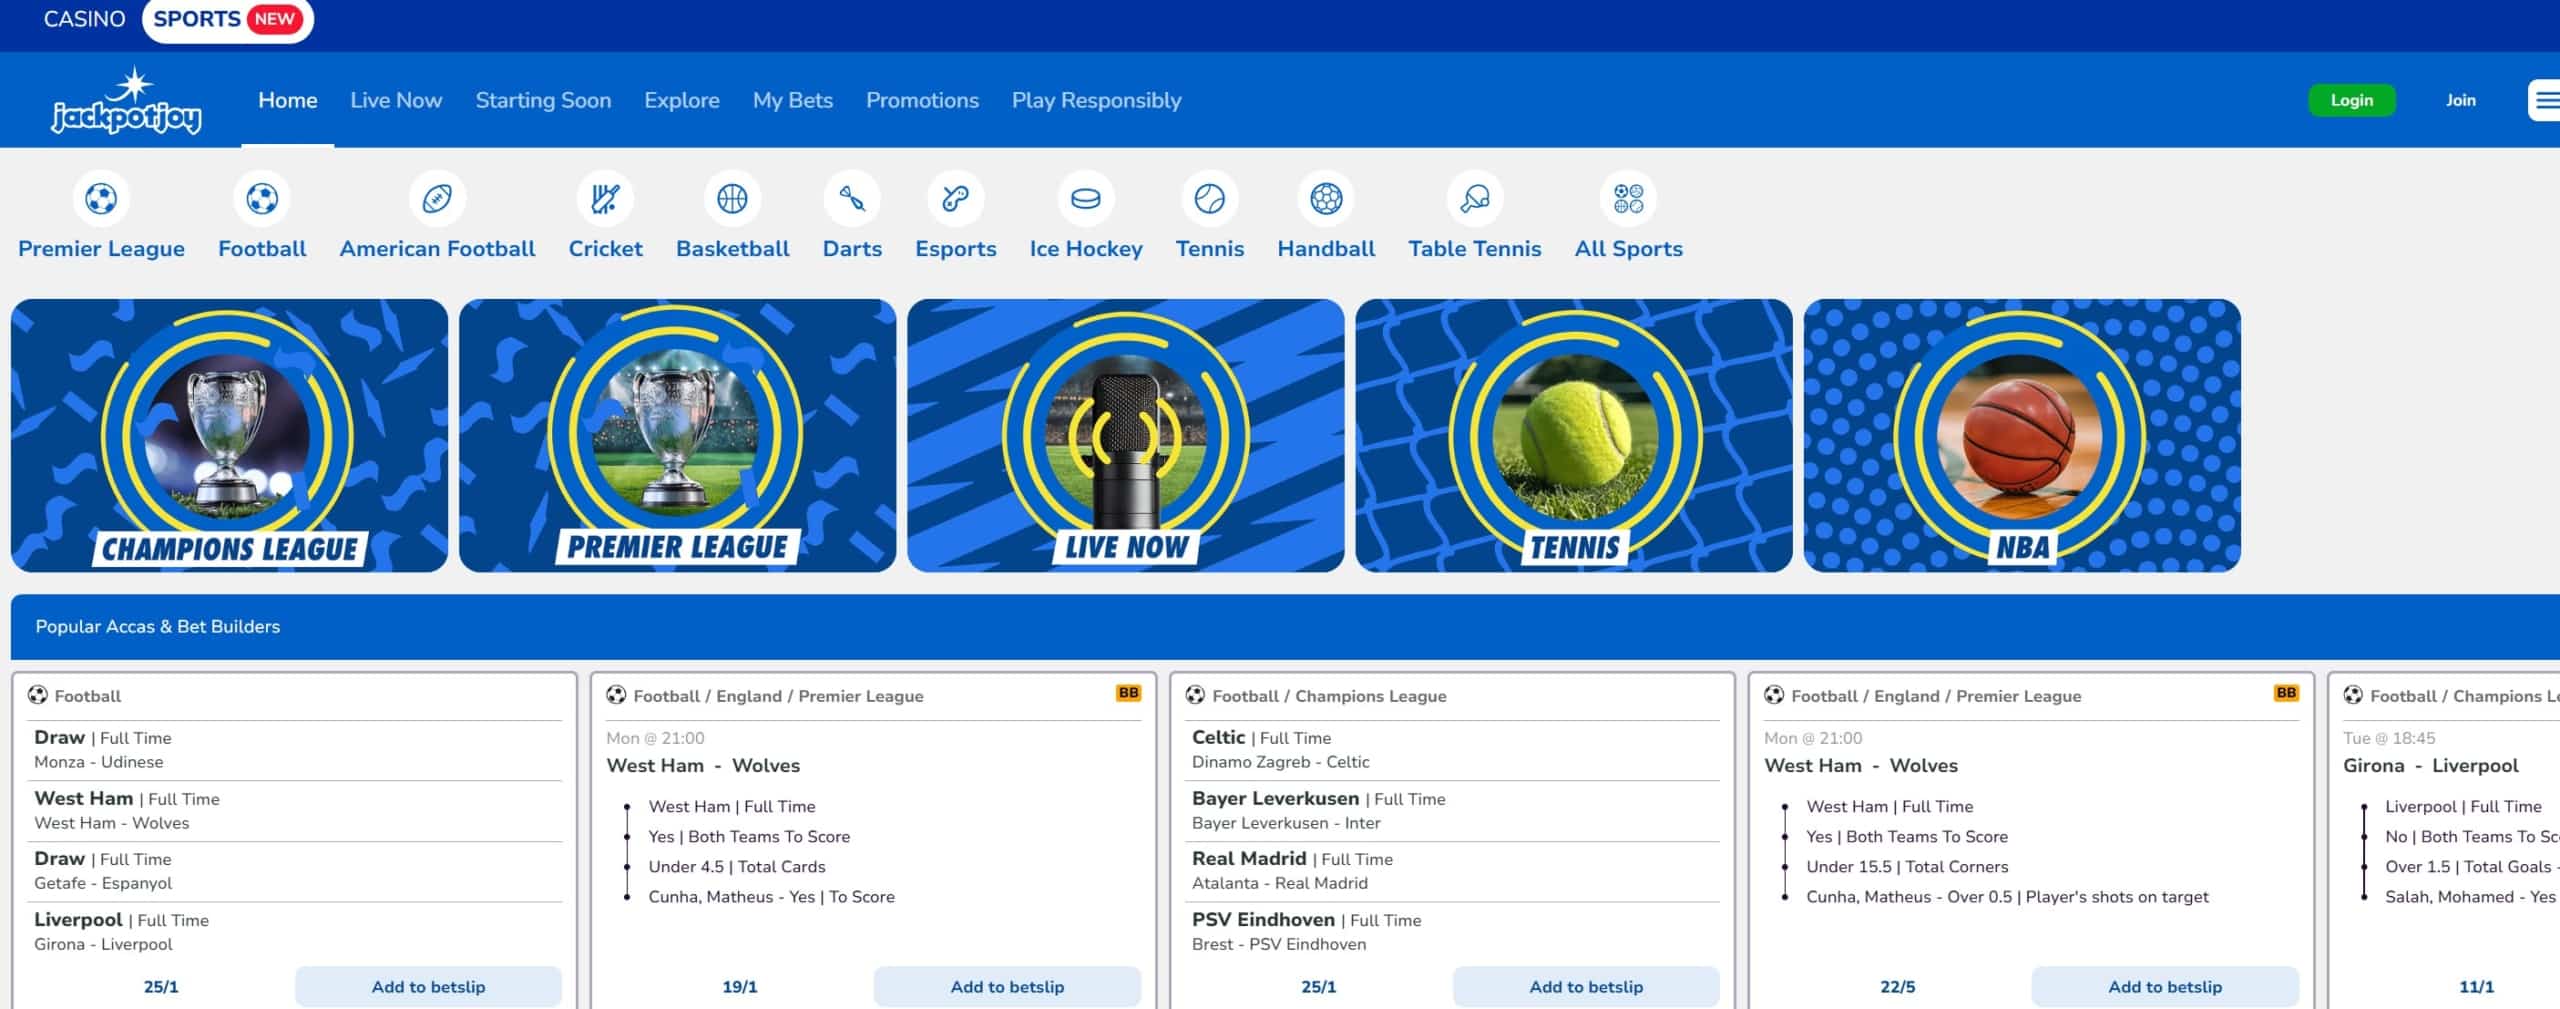
Task: Click the Getafe - Espanyol selection
Action: (x=294, y=871)
